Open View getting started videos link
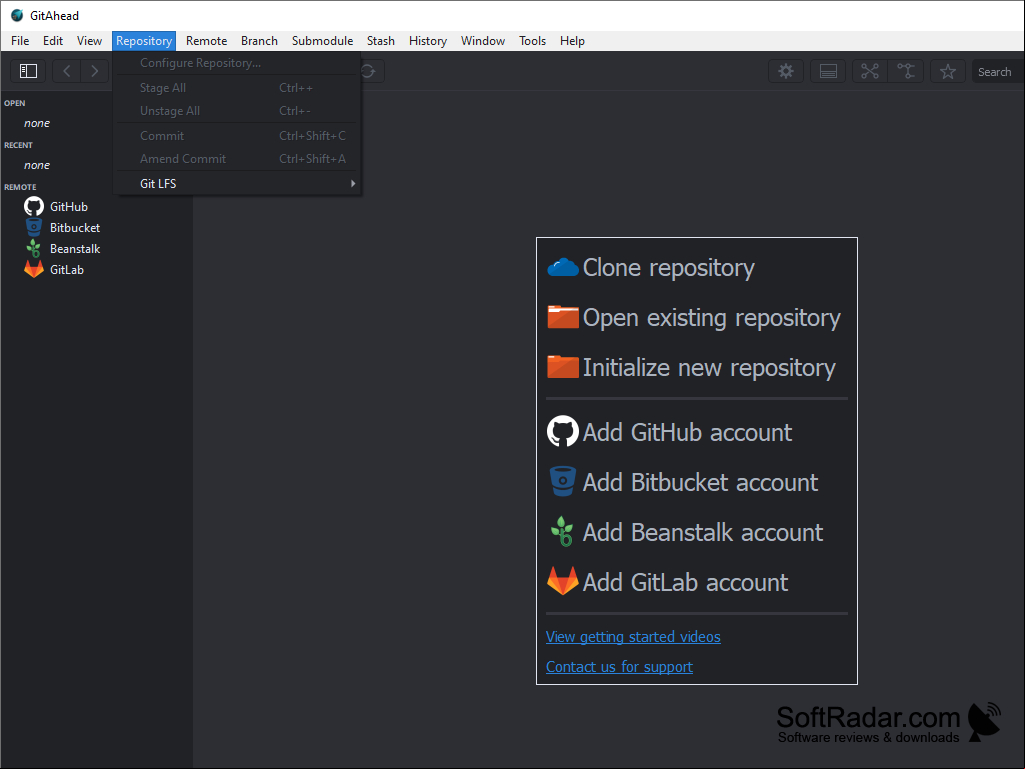 [633, 637]
